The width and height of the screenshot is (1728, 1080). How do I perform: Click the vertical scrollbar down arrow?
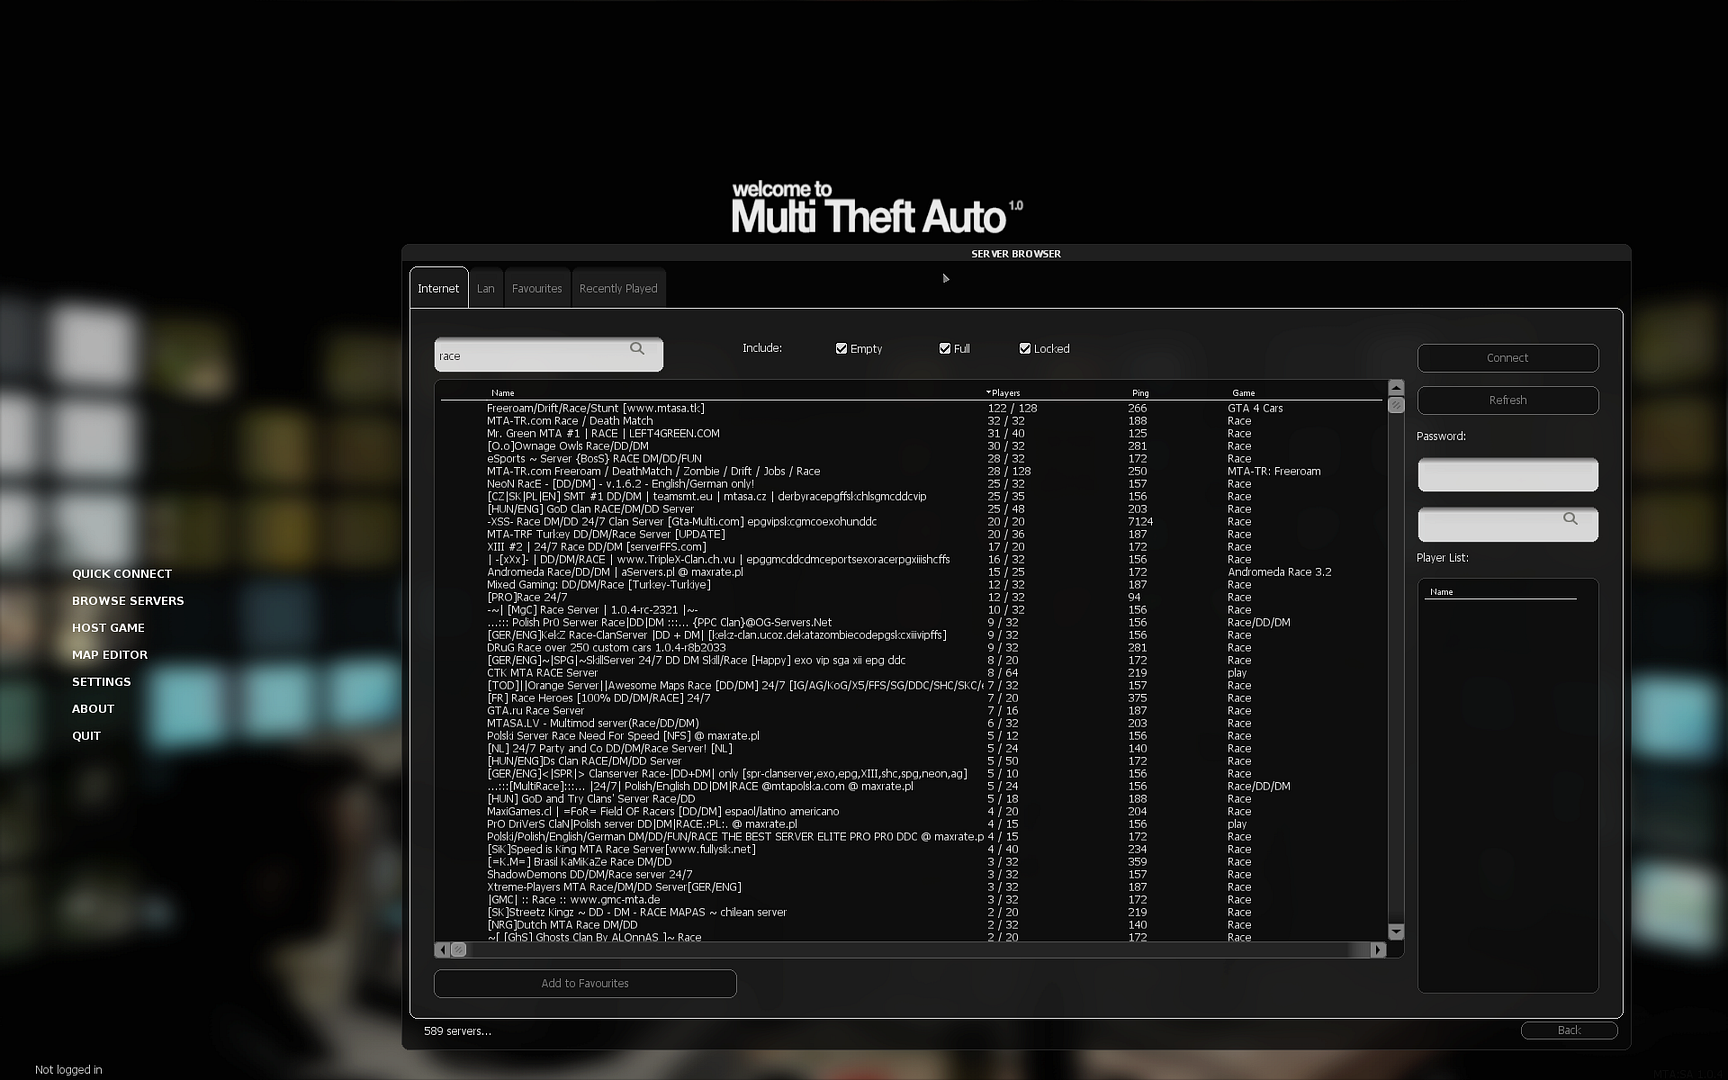(x=1396, y=930)
